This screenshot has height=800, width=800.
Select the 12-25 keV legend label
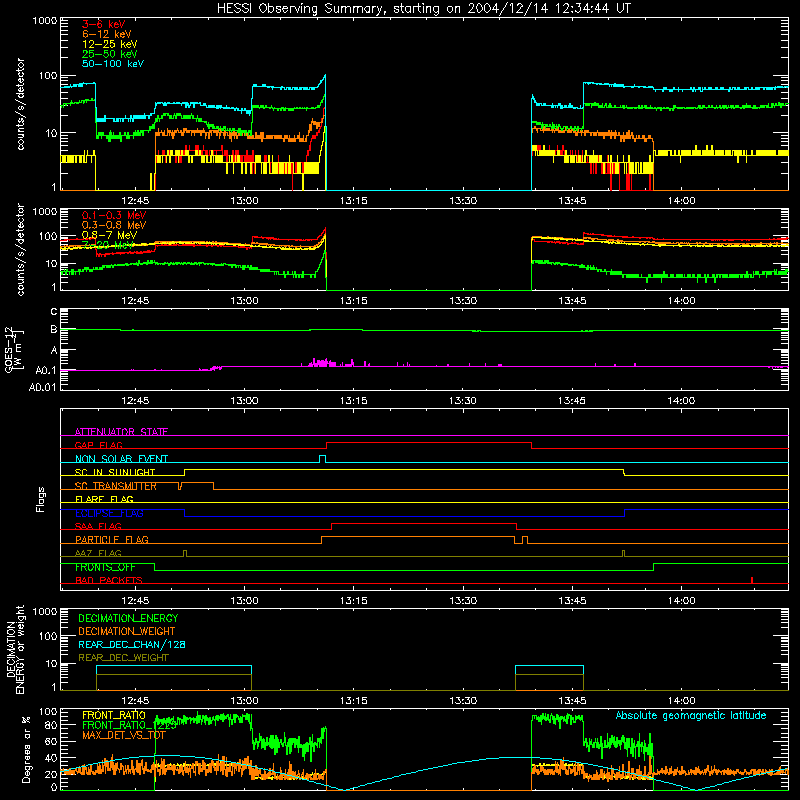(110, 44)
